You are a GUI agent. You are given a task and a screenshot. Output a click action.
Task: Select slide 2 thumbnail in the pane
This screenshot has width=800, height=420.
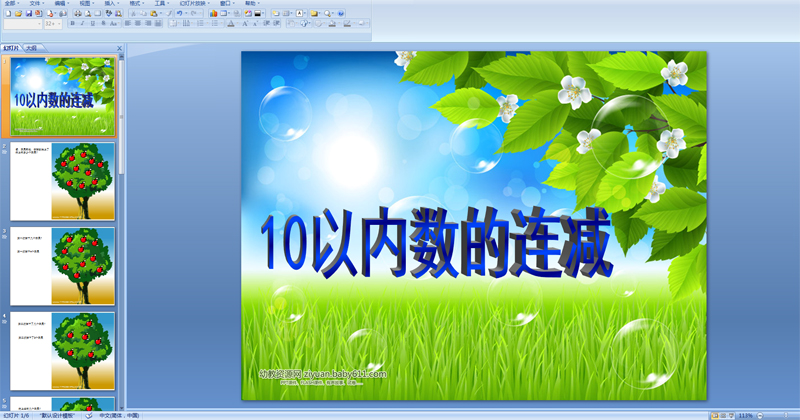click(62, 182)
